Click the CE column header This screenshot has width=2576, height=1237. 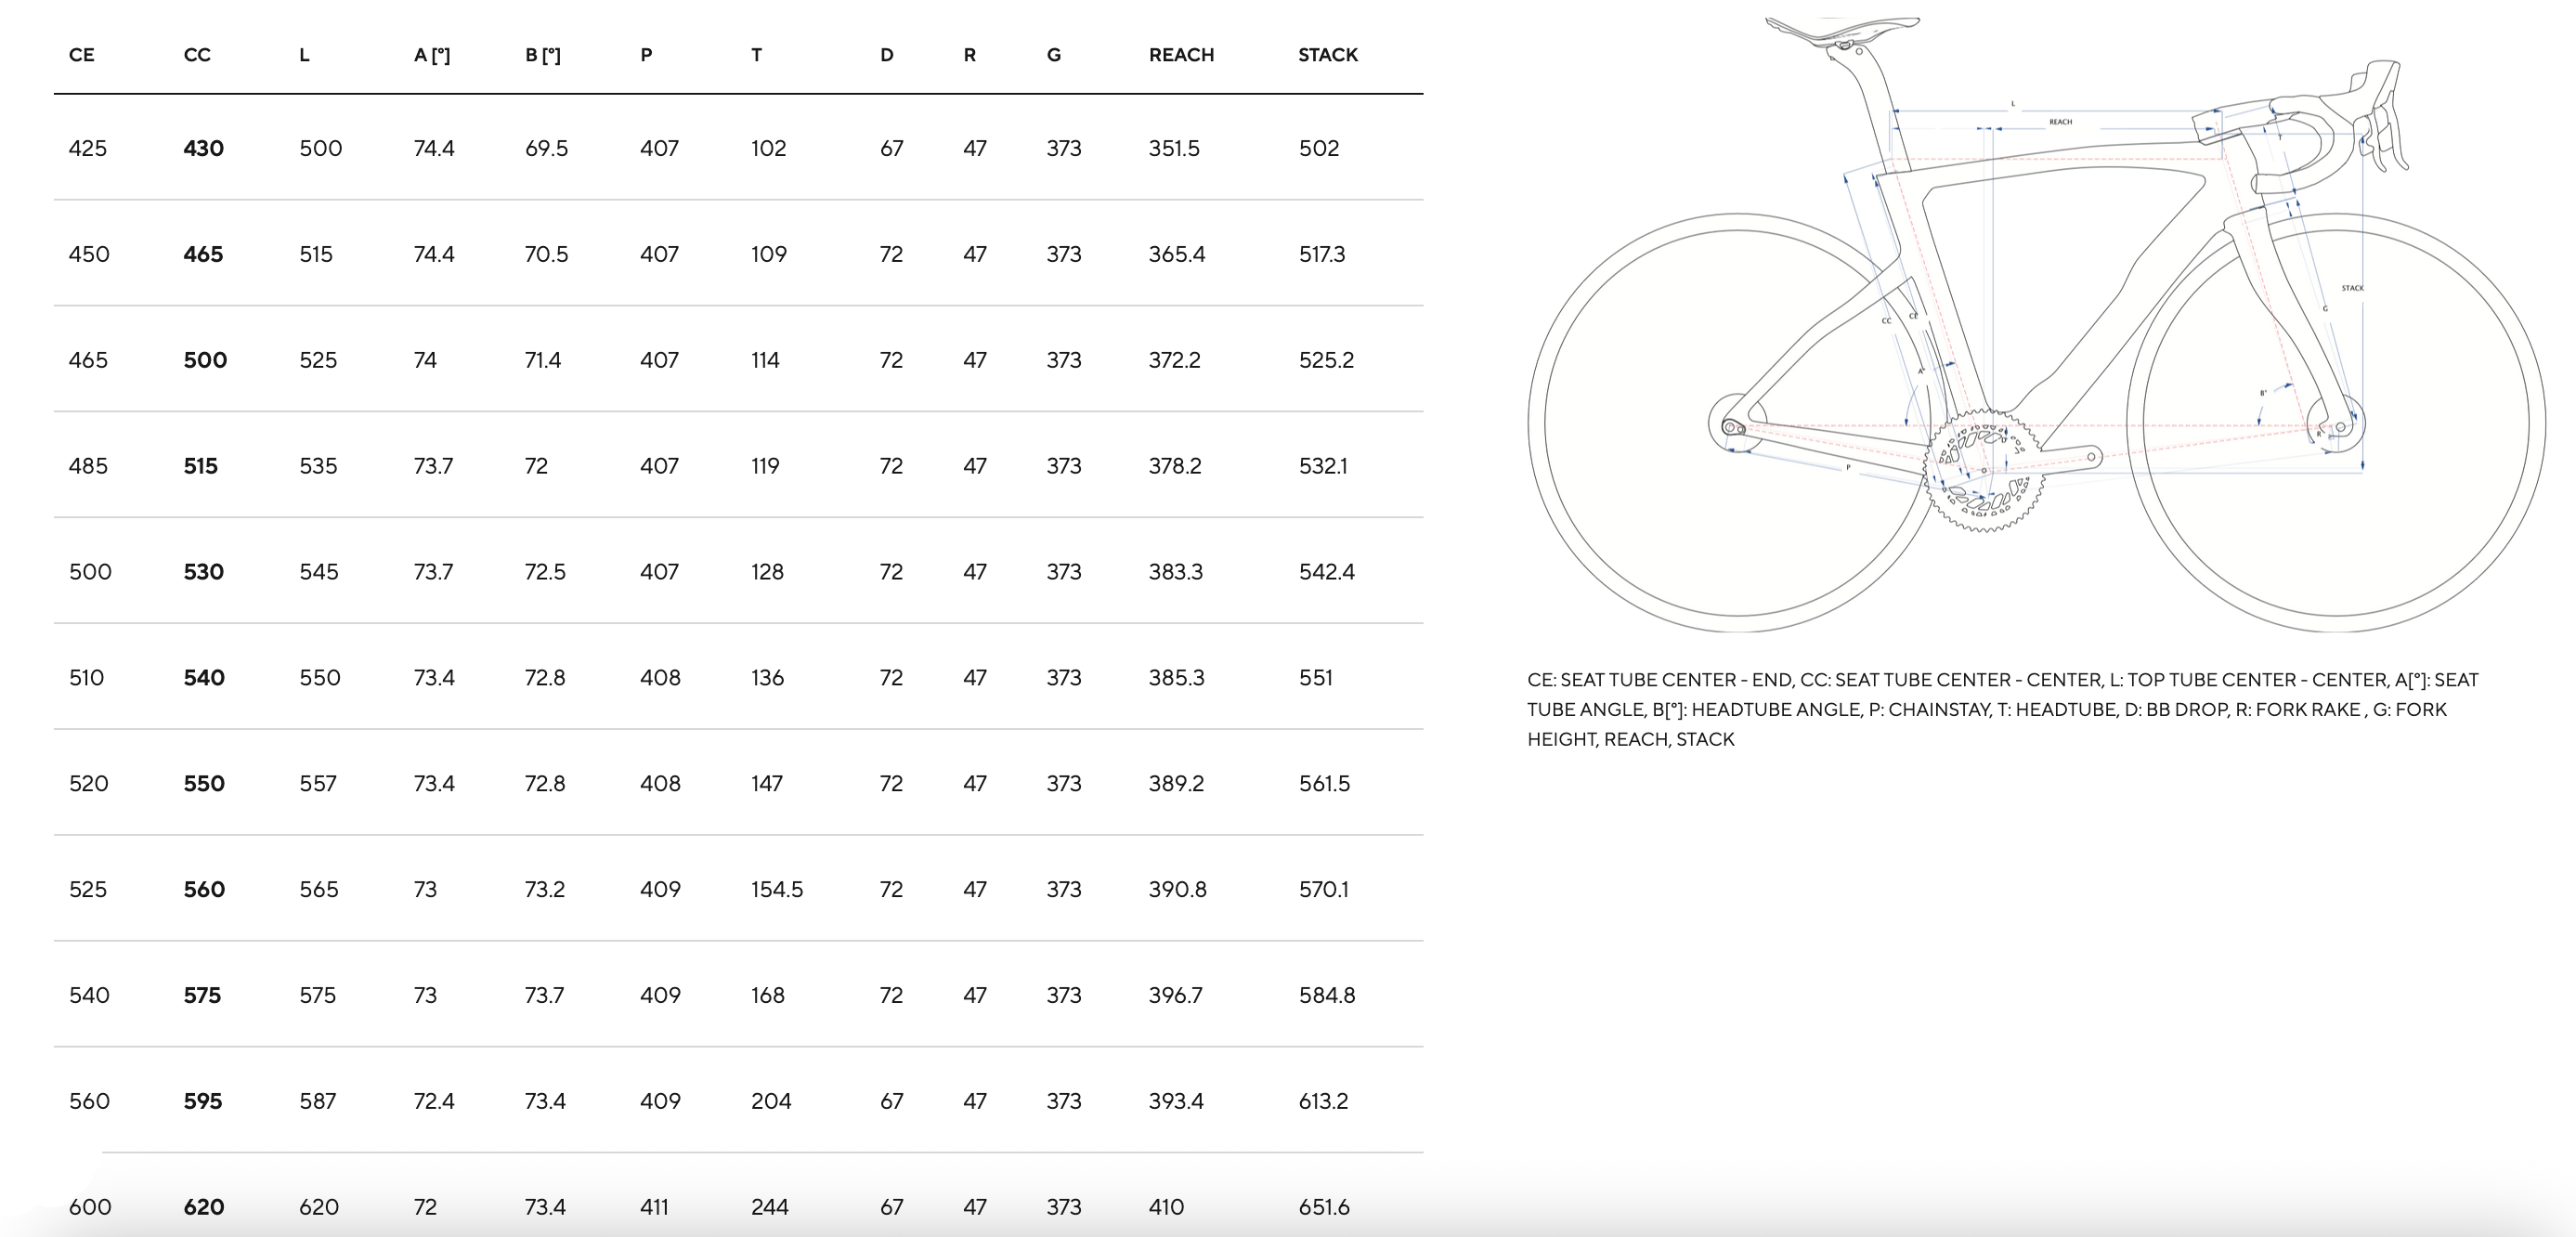click(82, 55)
